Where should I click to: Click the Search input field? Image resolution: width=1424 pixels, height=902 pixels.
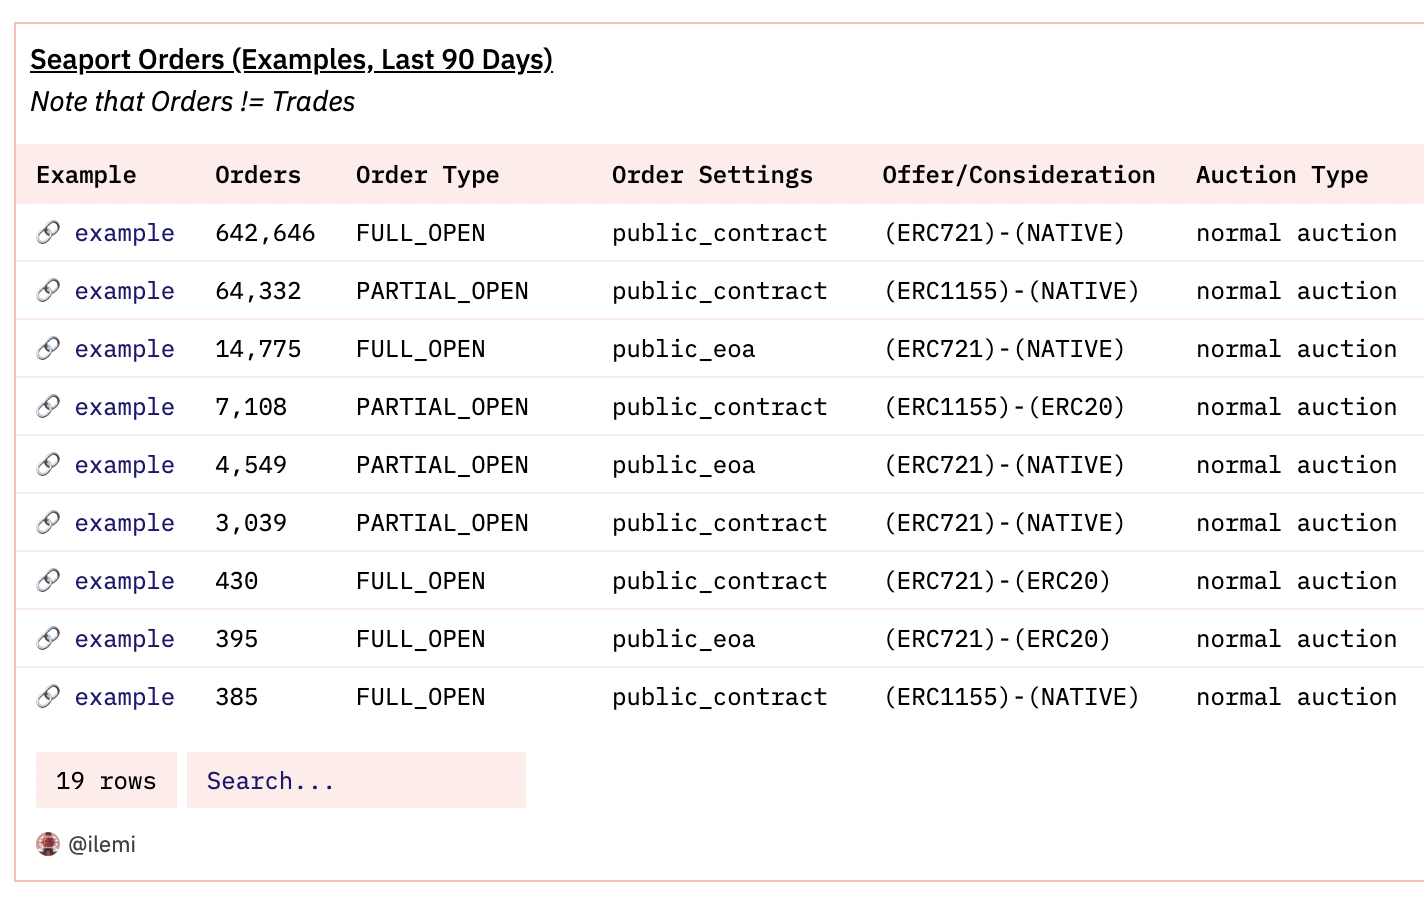tap(356, 780)
